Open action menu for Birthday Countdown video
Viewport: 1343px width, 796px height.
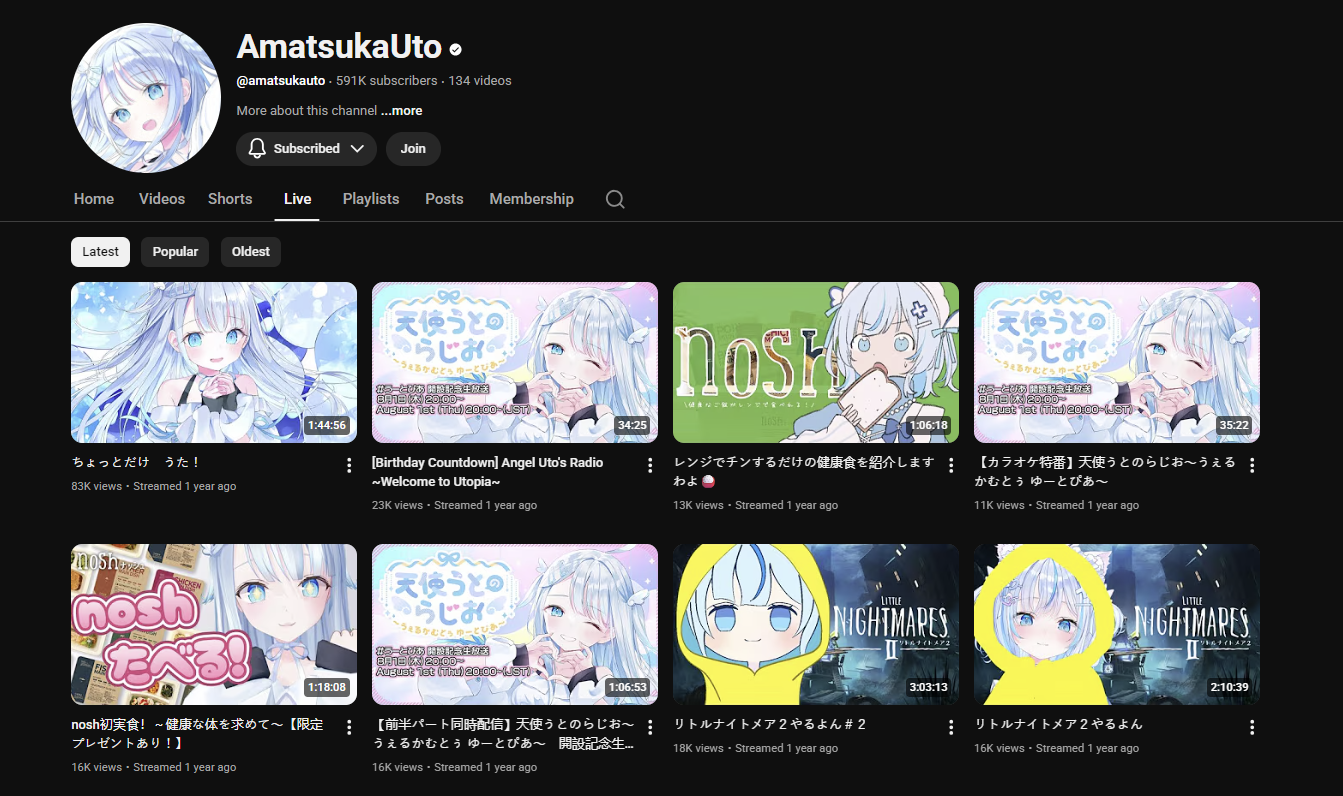(650, 465)
